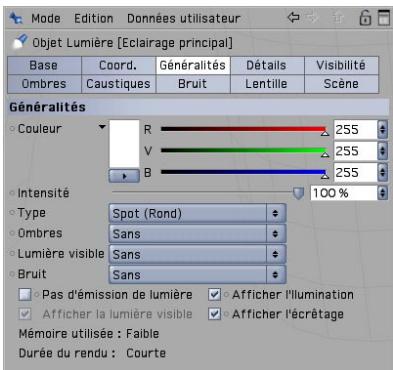Screen dimensions: 393x370
Task: Toggle the padlock lock icon
Action: pos(365,18)
